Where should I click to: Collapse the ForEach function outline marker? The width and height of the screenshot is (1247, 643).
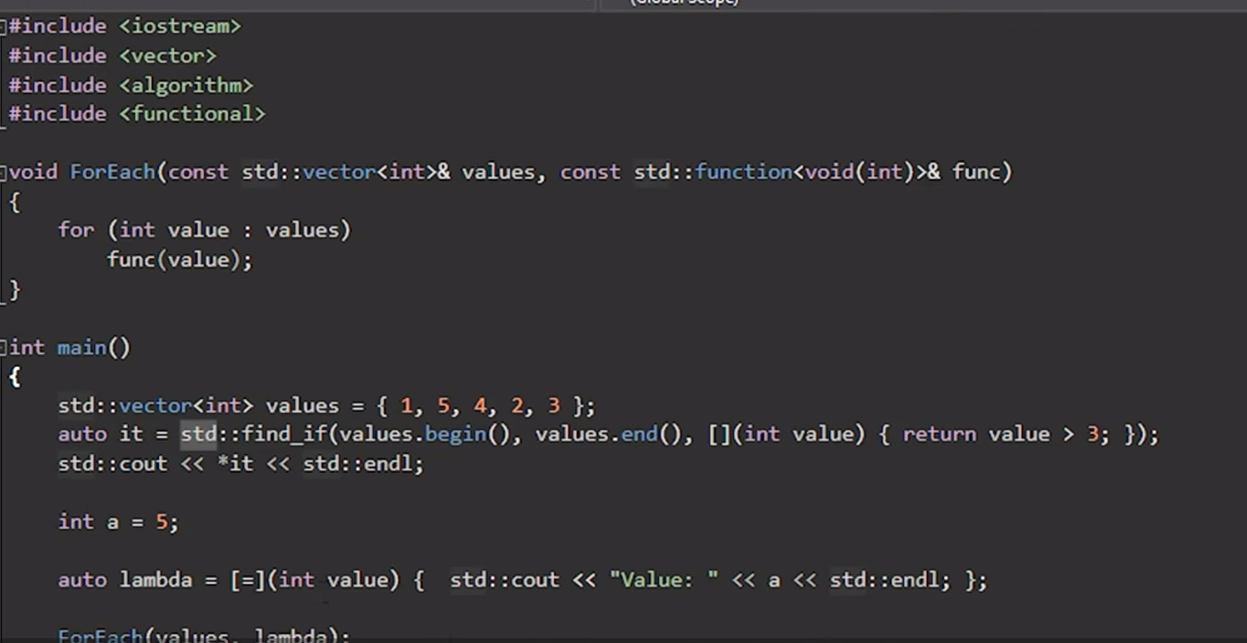click(x=4, y=172)
